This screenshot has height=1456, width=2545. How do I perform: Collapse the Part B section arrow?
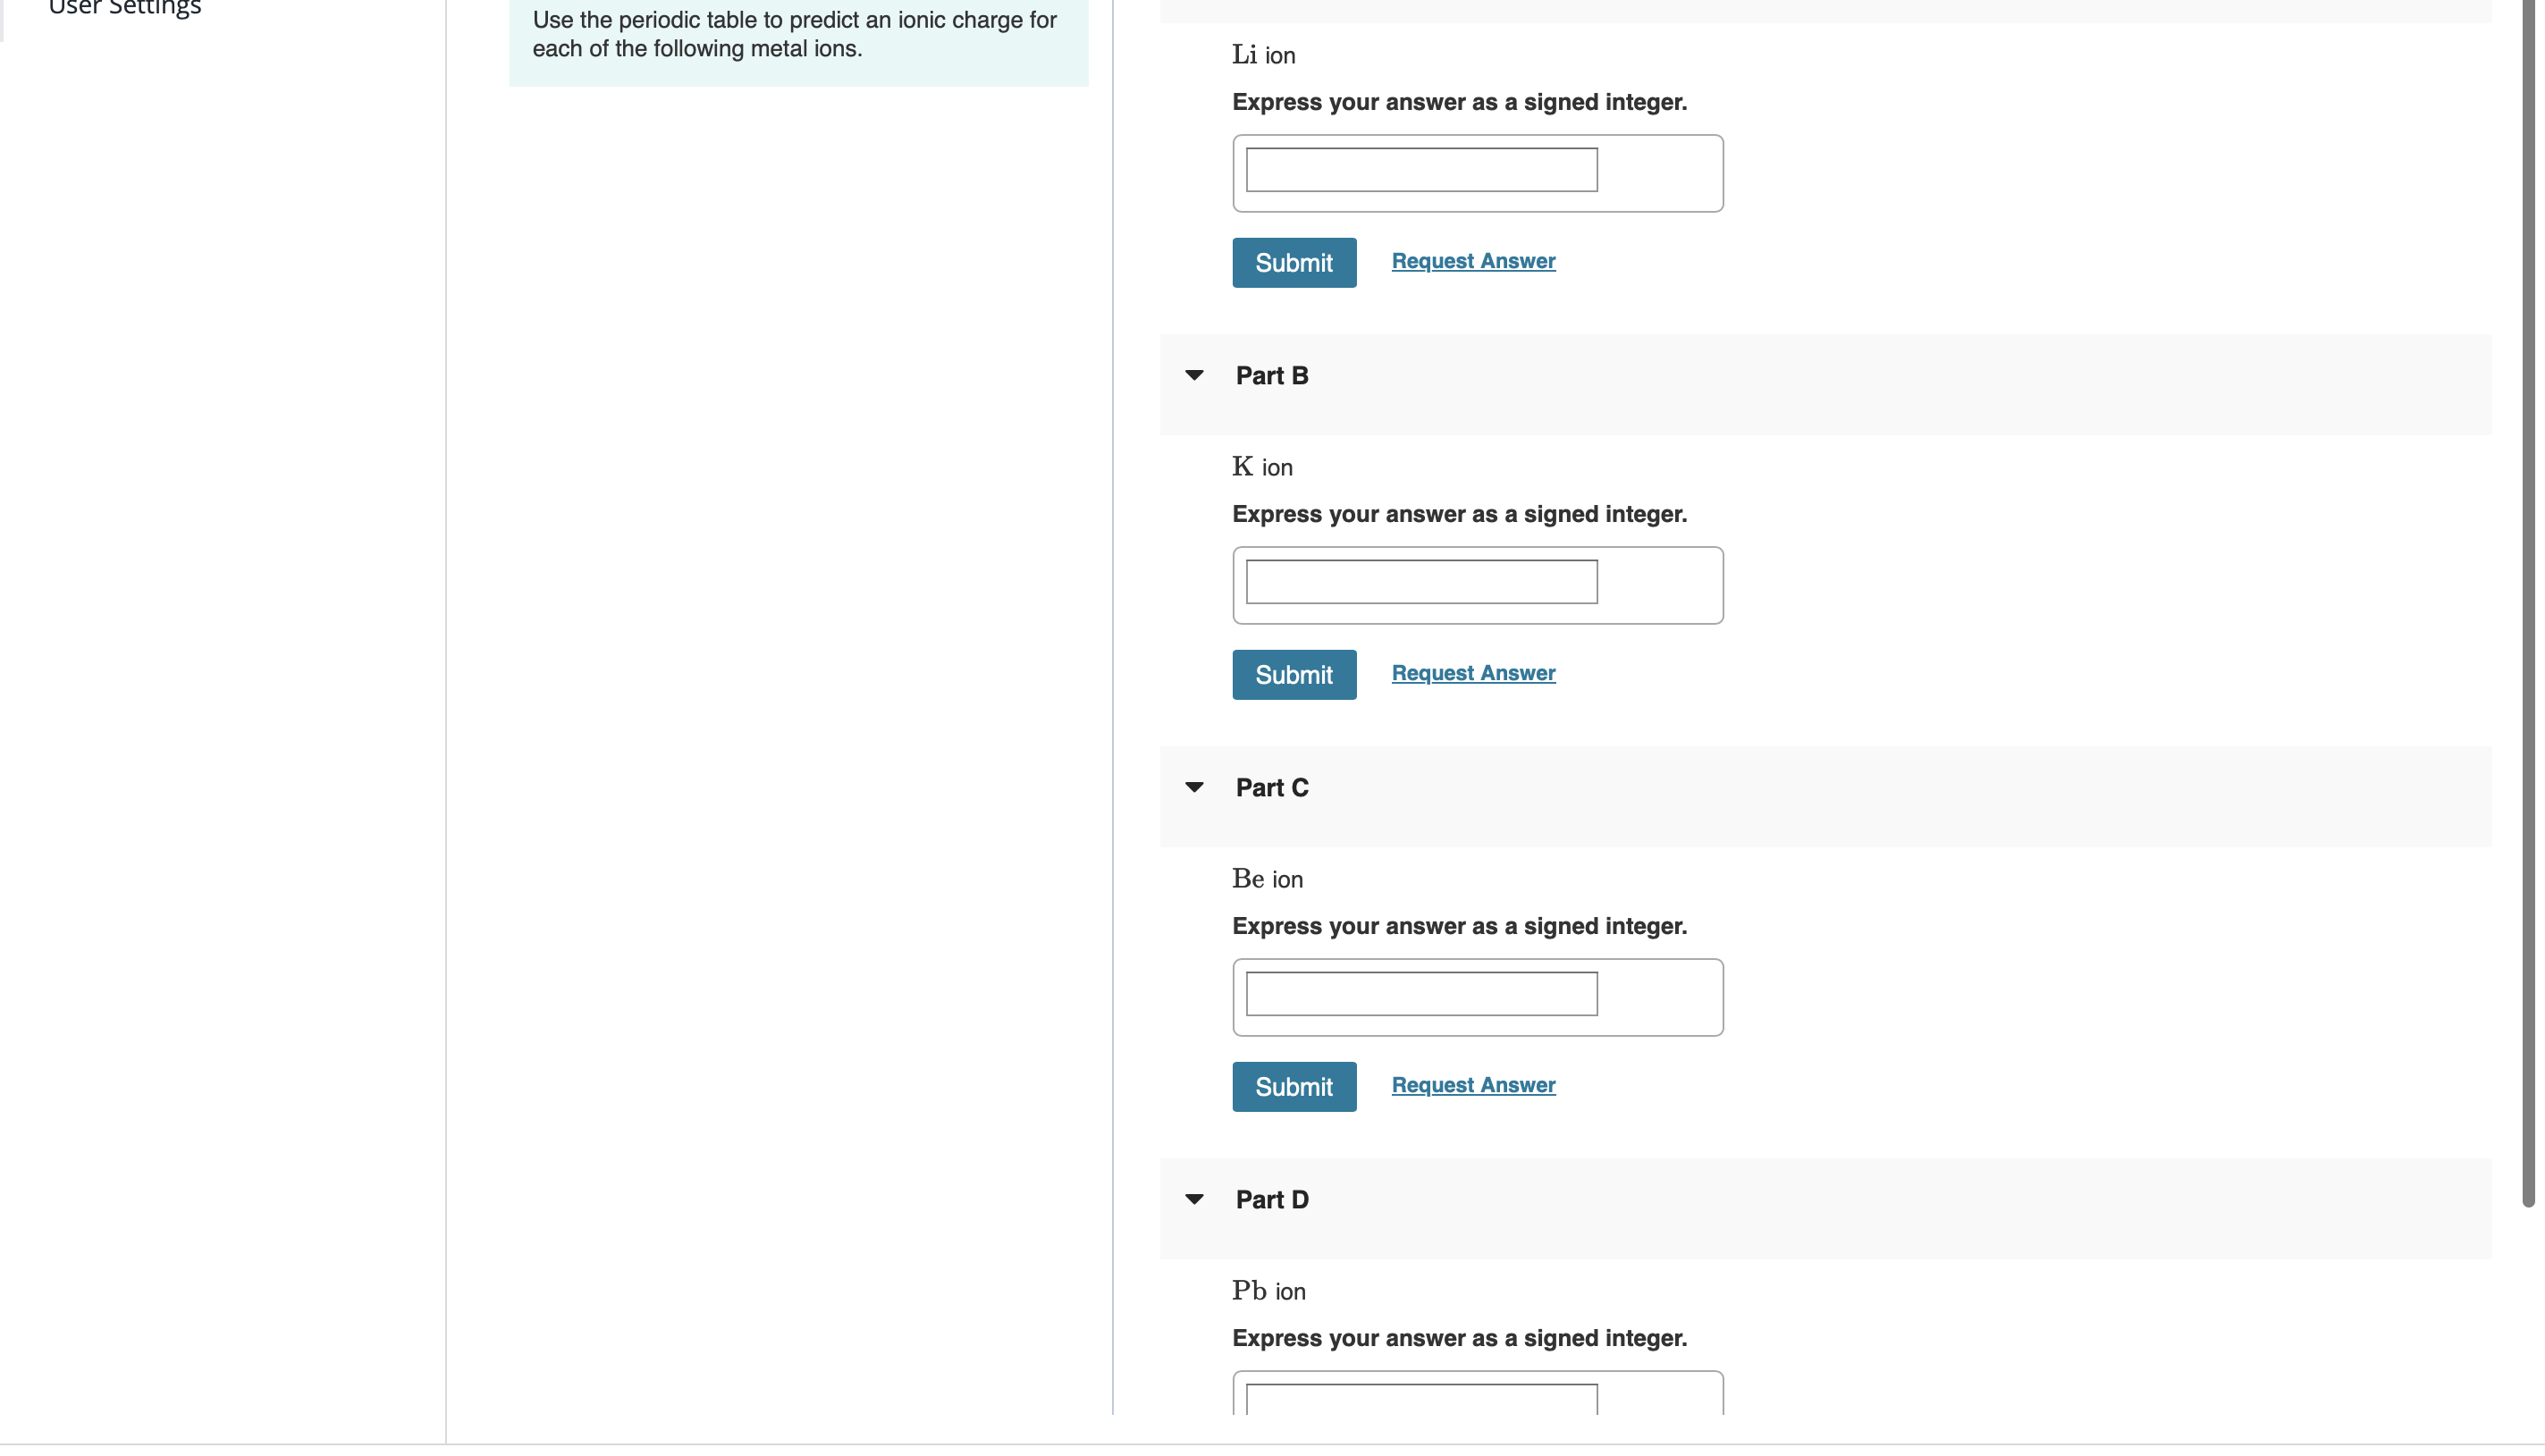click(1194, 375)
